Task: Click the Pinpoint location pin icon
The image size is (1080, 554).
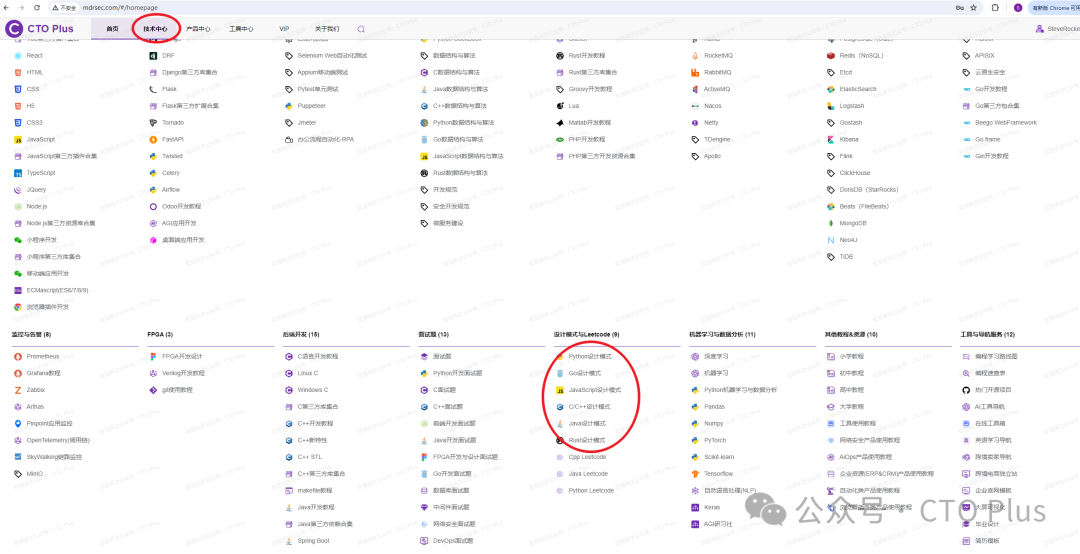Action: [18, 423]
